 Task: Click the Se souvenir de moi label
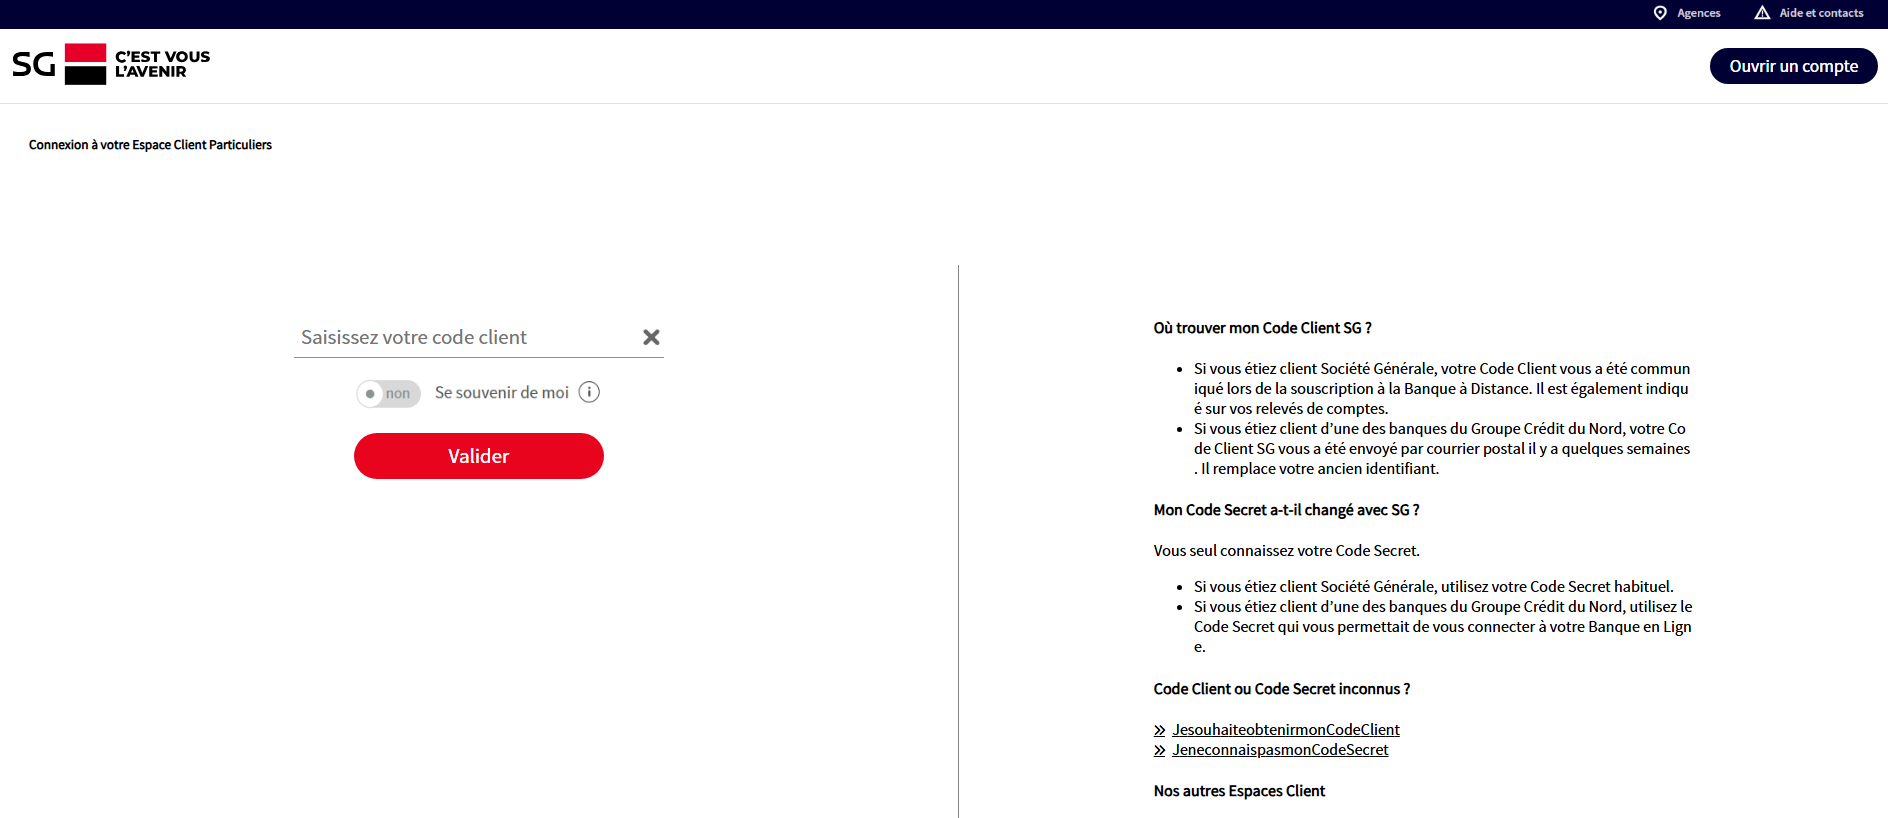(502, 393)
